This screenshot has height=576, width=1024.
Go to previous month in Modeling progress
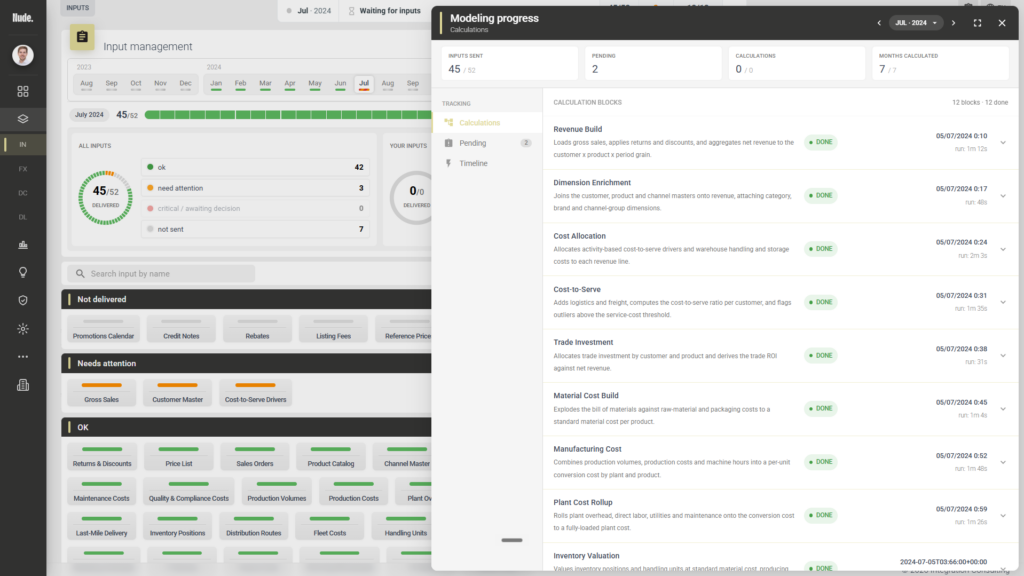(879, 23)
